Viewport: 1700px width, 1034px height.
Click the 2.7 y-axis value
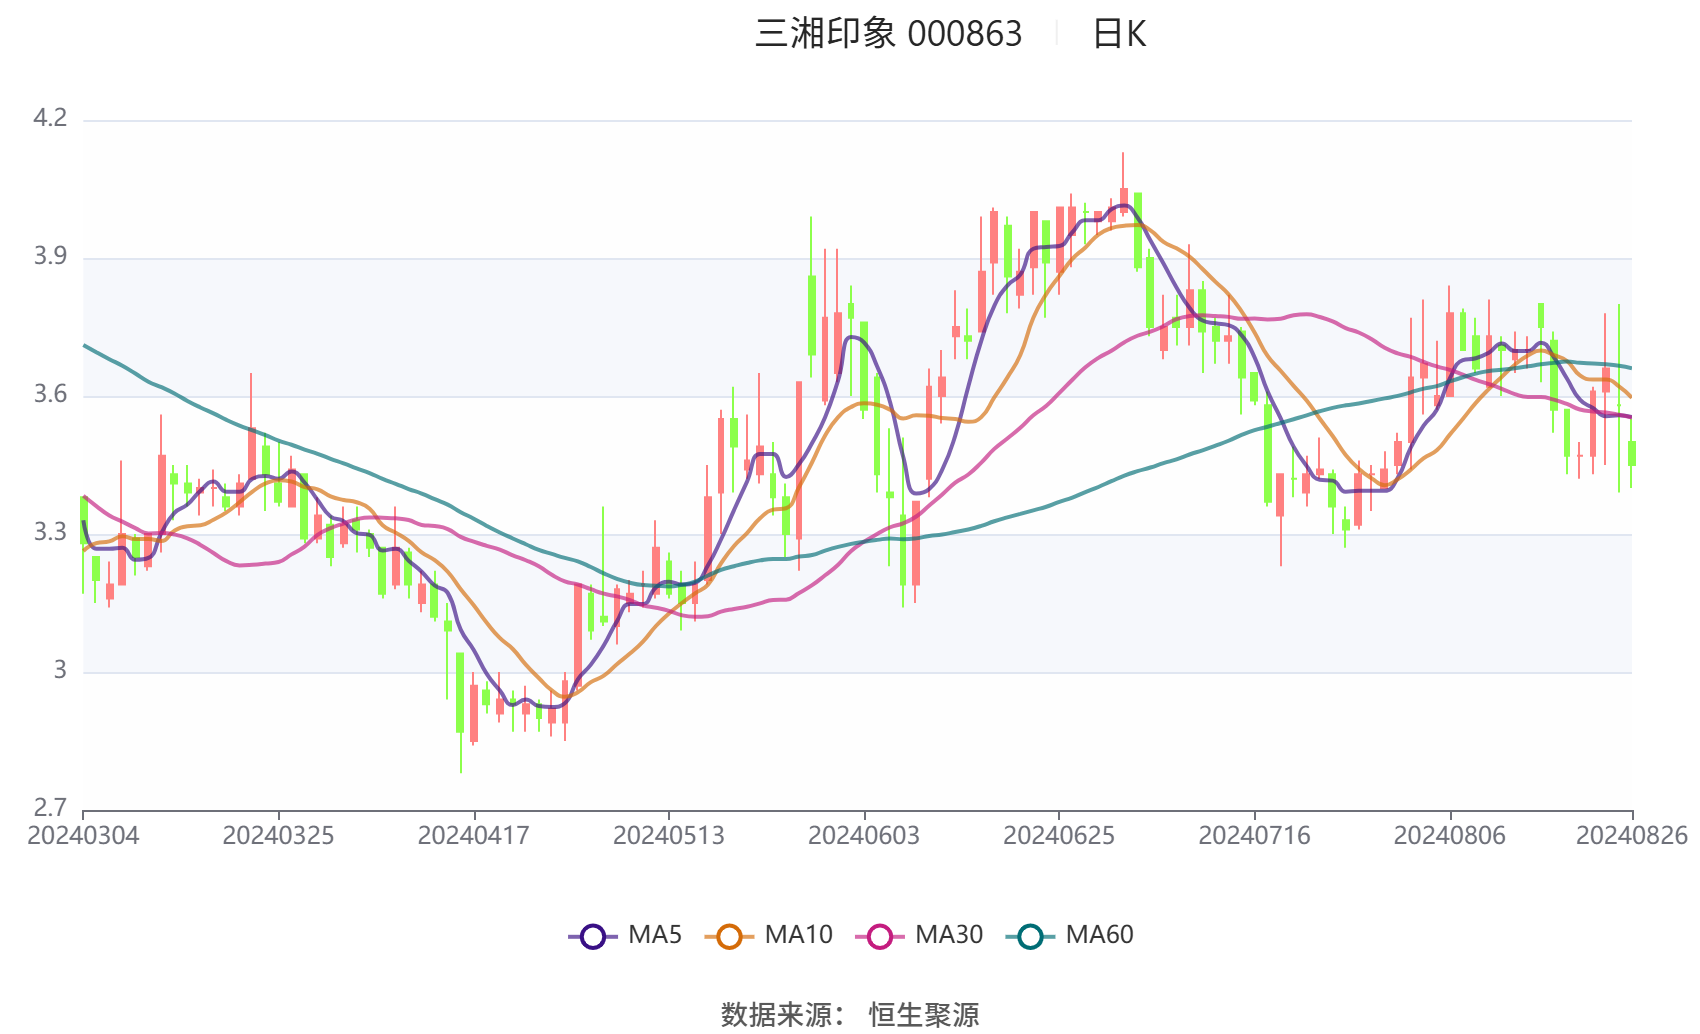click(x=50, y=807)
